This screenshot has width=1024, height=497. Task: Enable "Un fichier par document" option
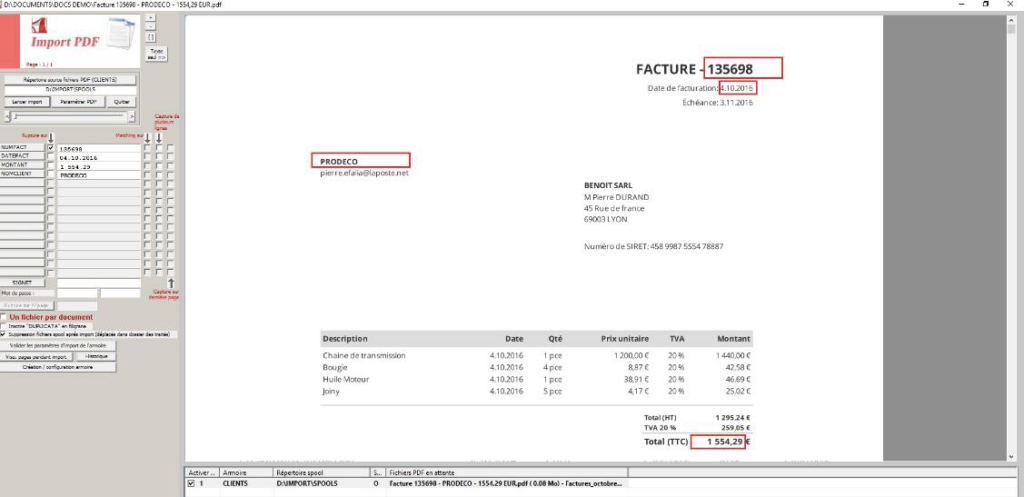pyautogui.click(x=5, y=318)
